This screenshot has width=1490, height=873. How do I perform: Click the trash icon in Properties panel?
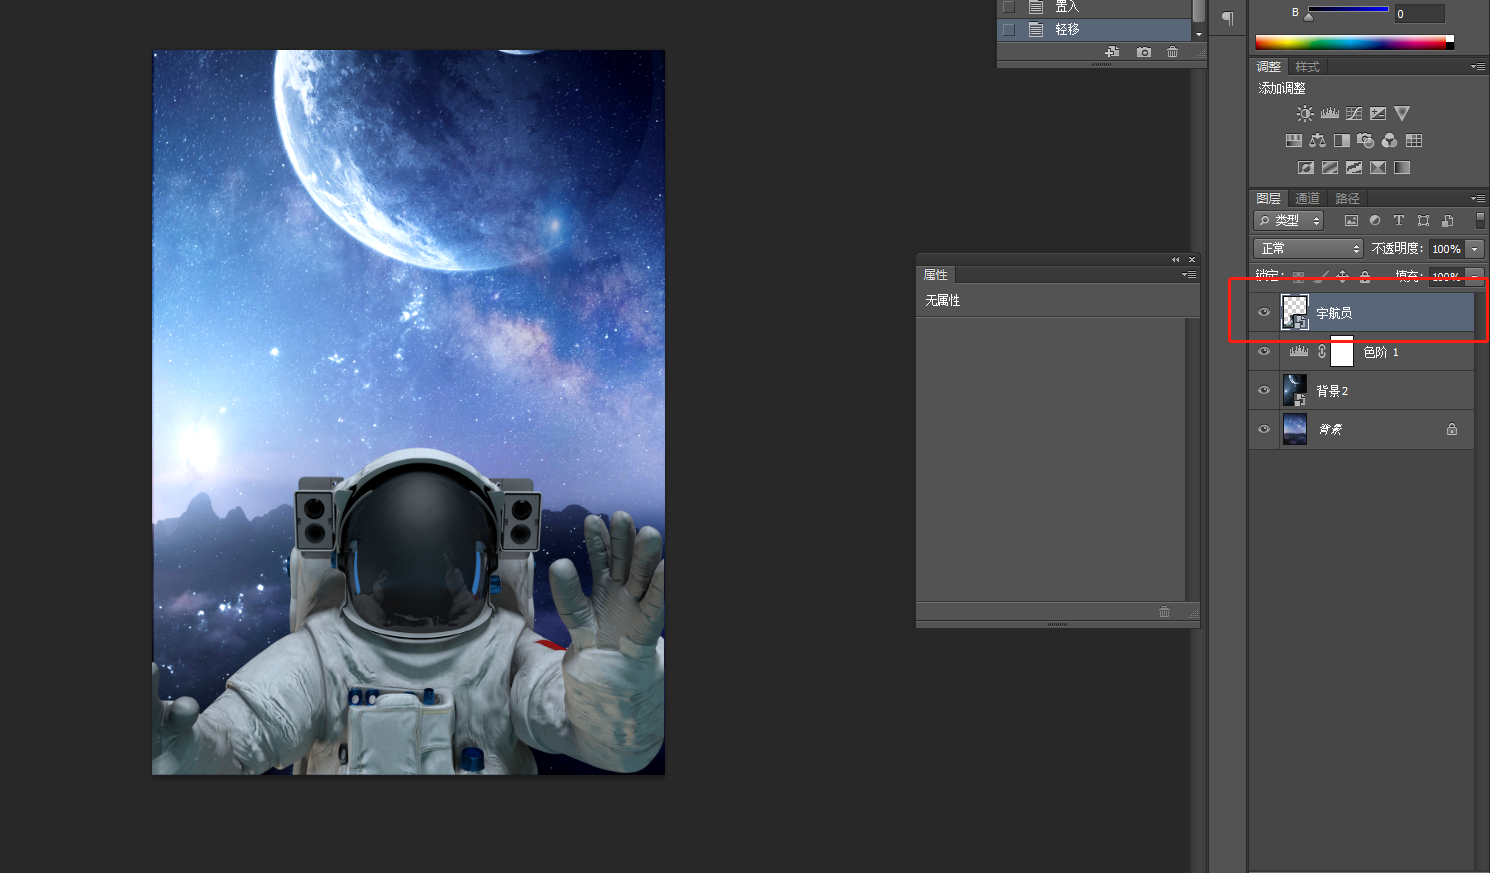[1164, 612]
